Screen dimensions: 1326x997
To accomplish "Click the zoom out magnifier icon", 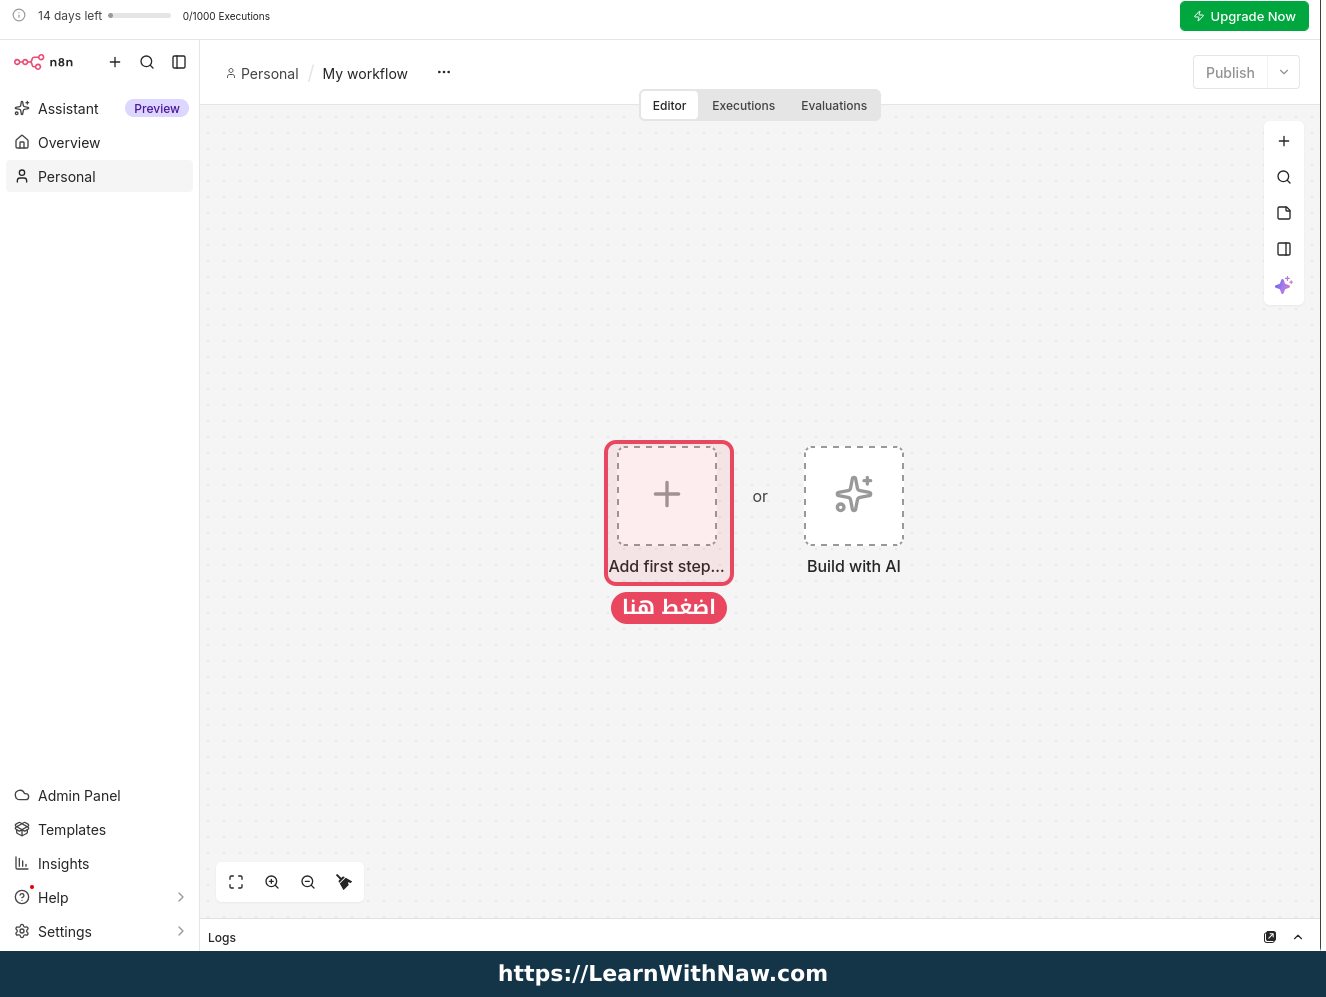I will [x=308, y=882].
